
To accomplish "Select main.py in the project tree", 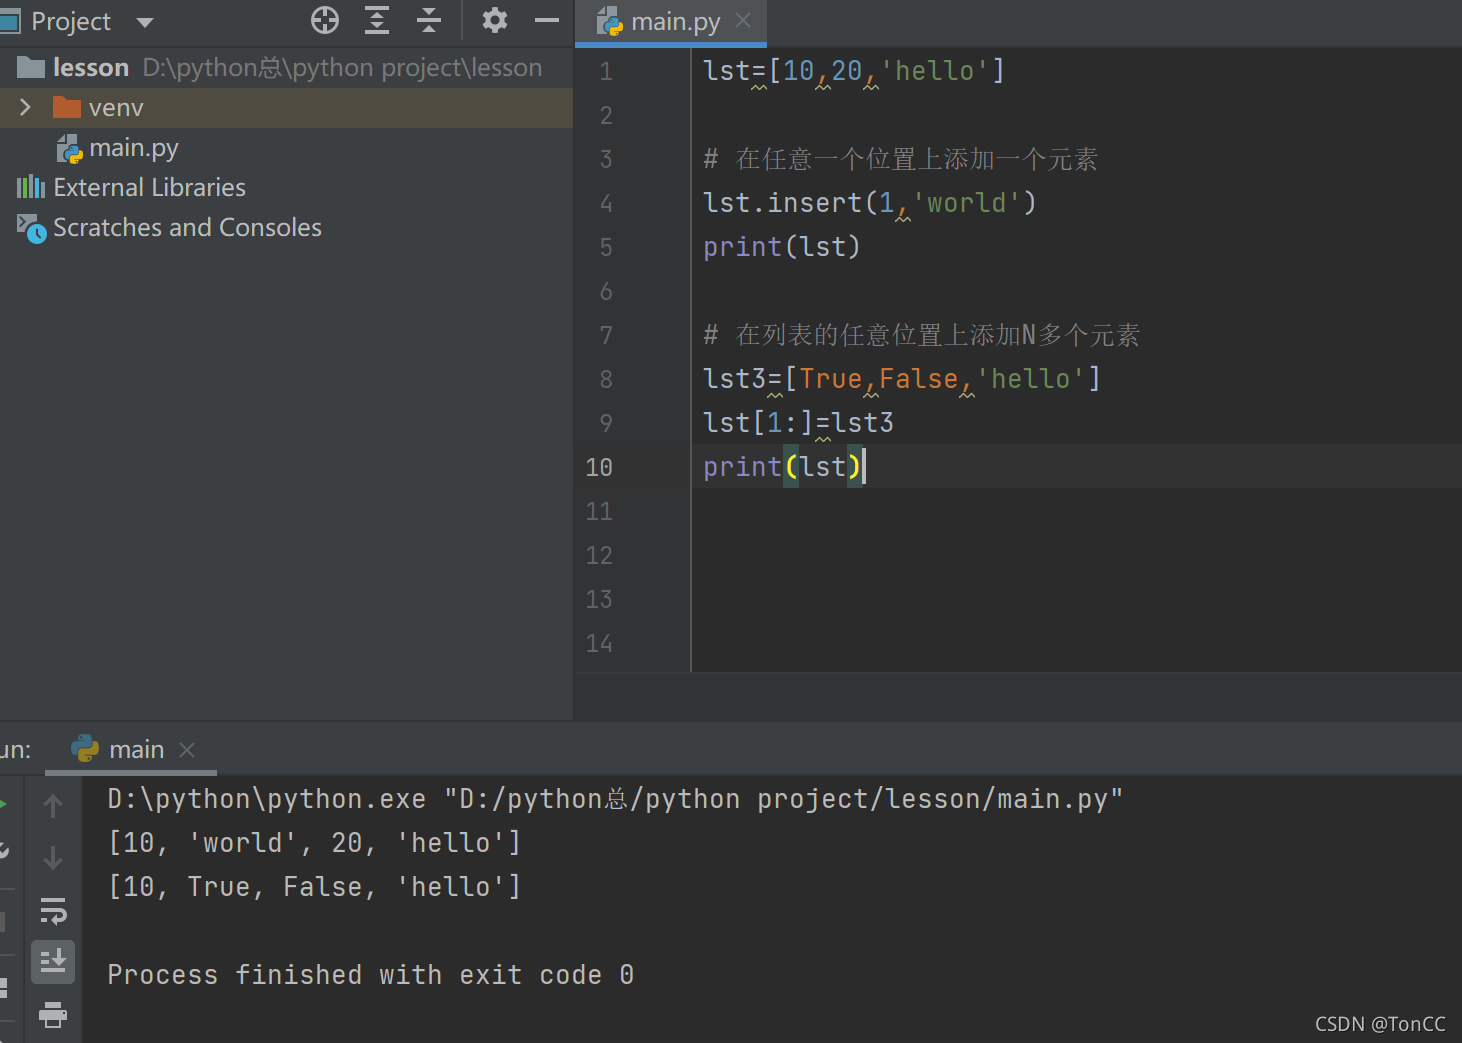I will pyautogui.click(x=134, y=148).
